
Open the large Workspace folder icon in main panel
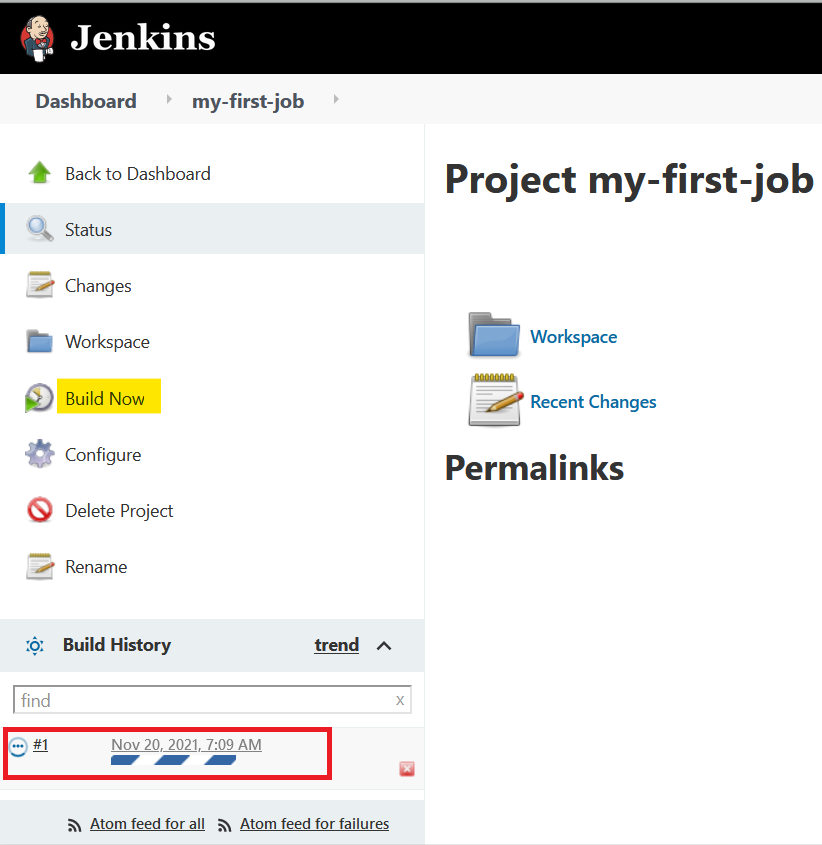click(x=494, y=335)
